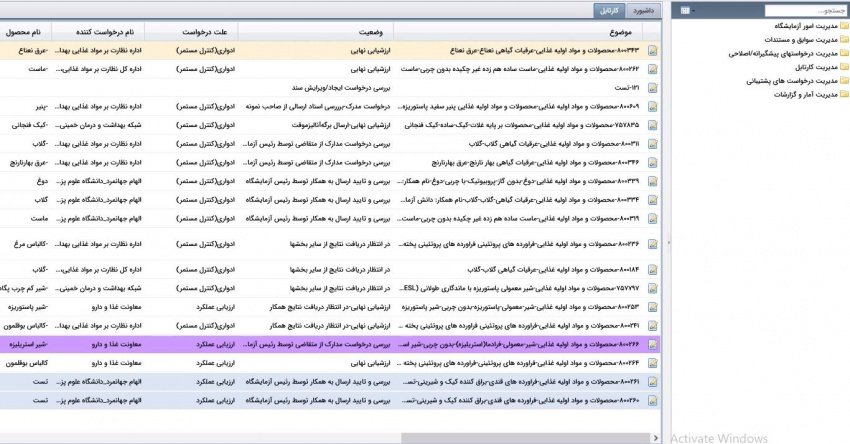Open edit icon for request 800346
The image size is (850, 444).
[x=653, y=163]
